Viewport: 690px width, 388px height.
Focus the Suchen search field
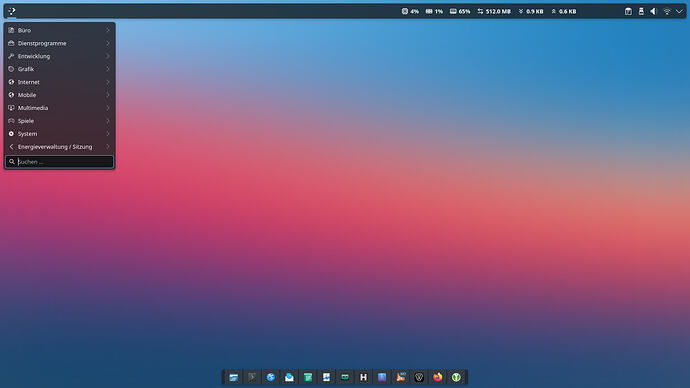click(x=59, y=162)
